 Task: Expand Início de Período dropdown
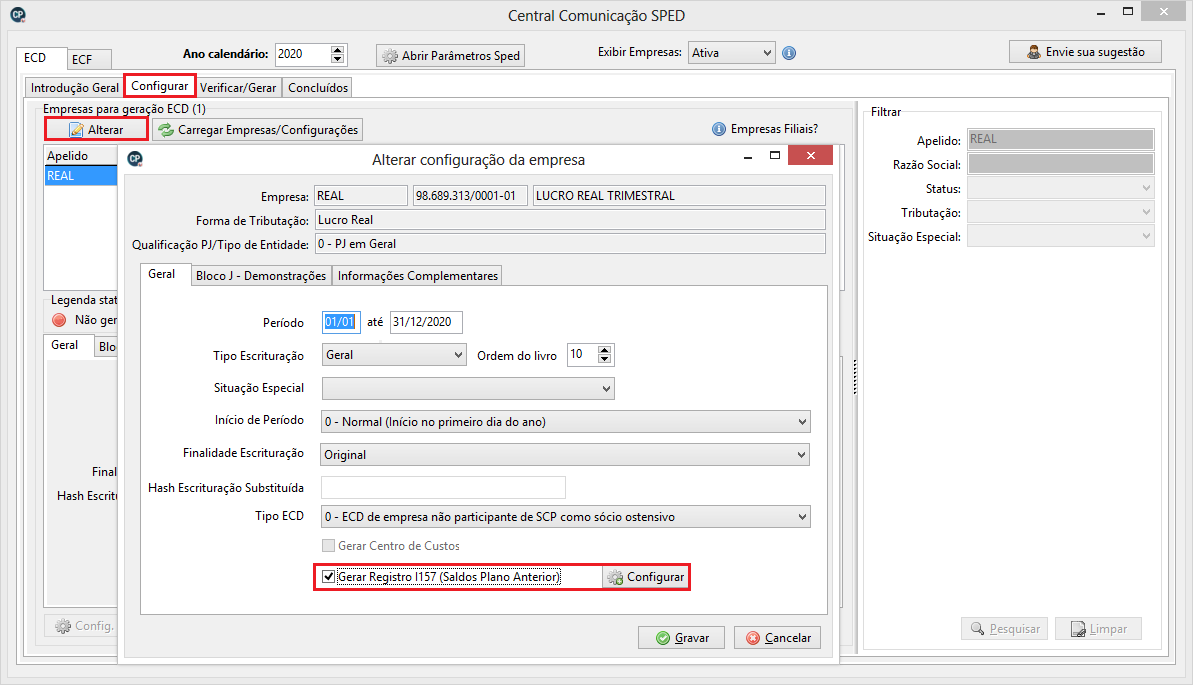(565, 422)
